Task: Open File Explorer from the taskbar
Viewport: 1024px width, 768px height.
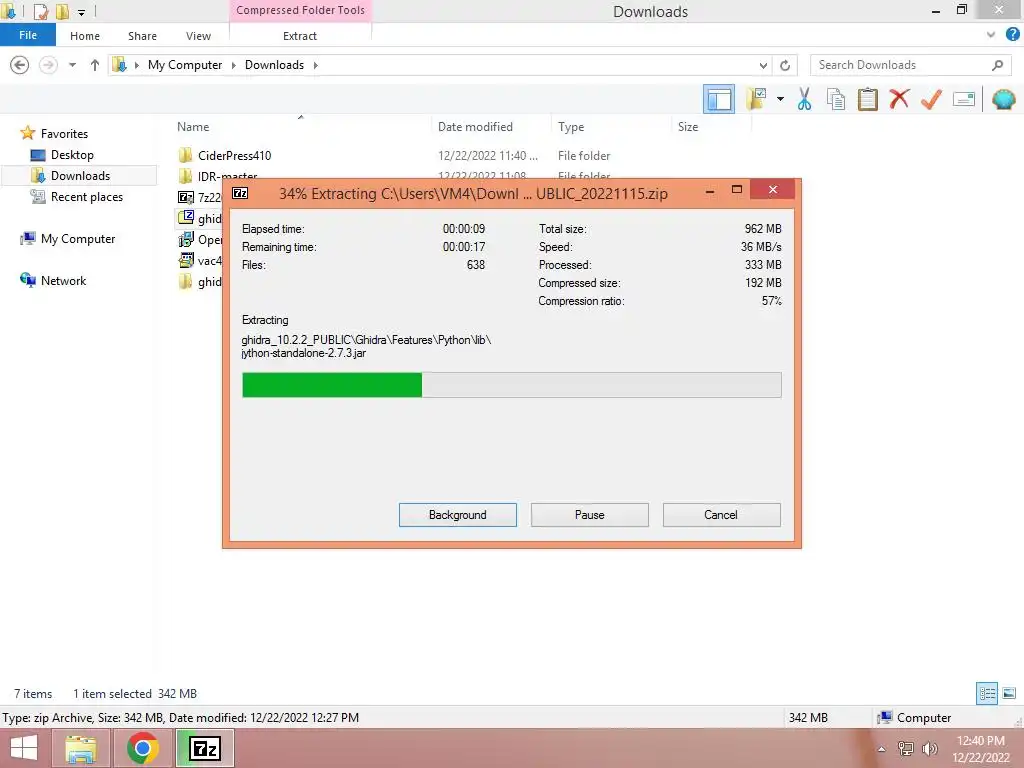Action: click(x=80, y=748)
